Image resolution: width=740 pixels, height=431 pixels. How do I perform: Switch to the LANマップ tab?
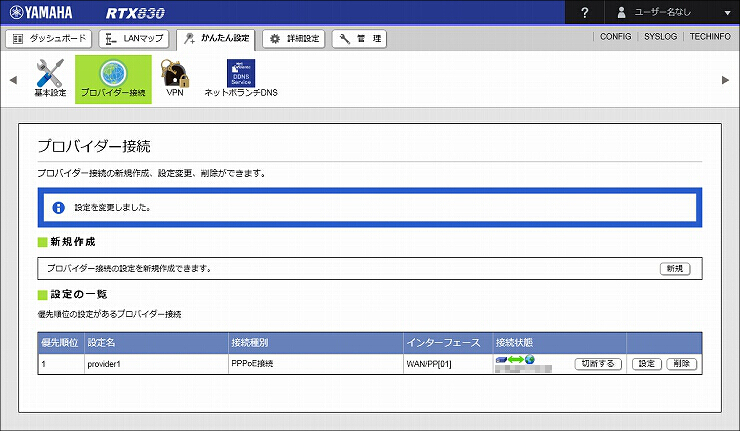coord(134,39)
